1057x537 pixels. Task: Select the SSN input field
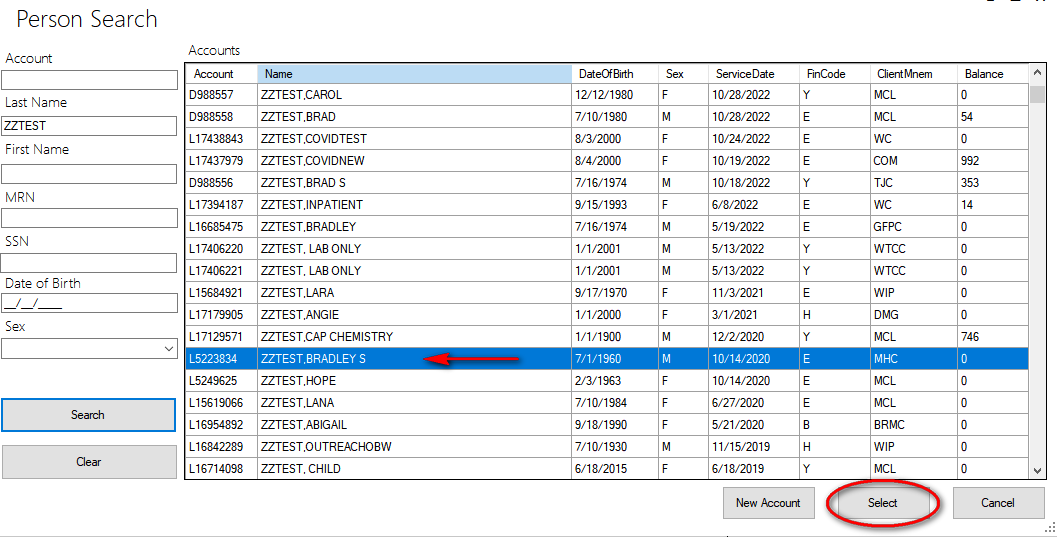89,262
